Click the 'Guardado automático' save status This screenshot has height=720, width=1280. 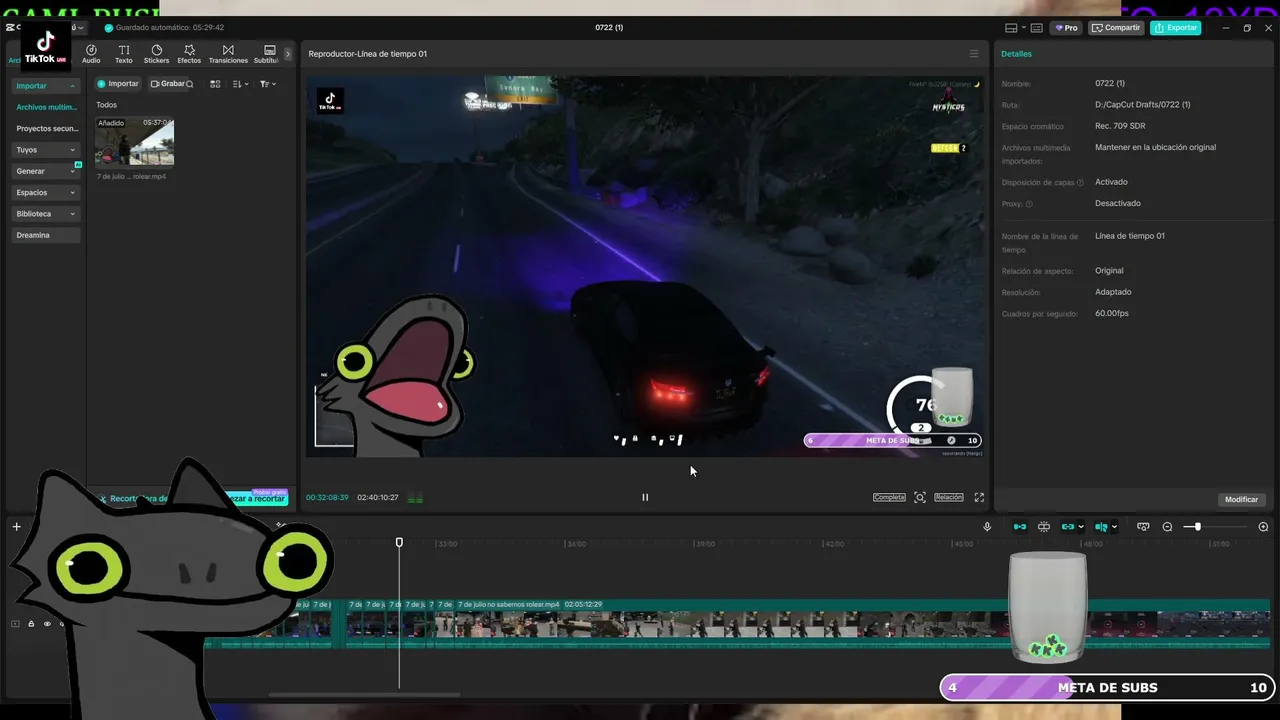point(164,28)
